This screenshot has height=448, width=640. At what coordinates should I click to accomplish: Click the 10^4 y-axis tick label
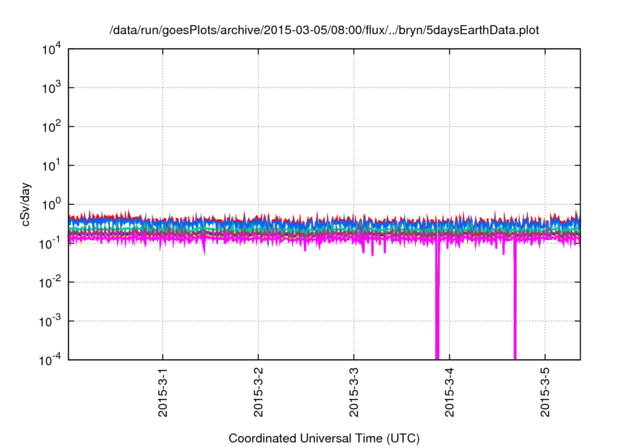(51, 49)
